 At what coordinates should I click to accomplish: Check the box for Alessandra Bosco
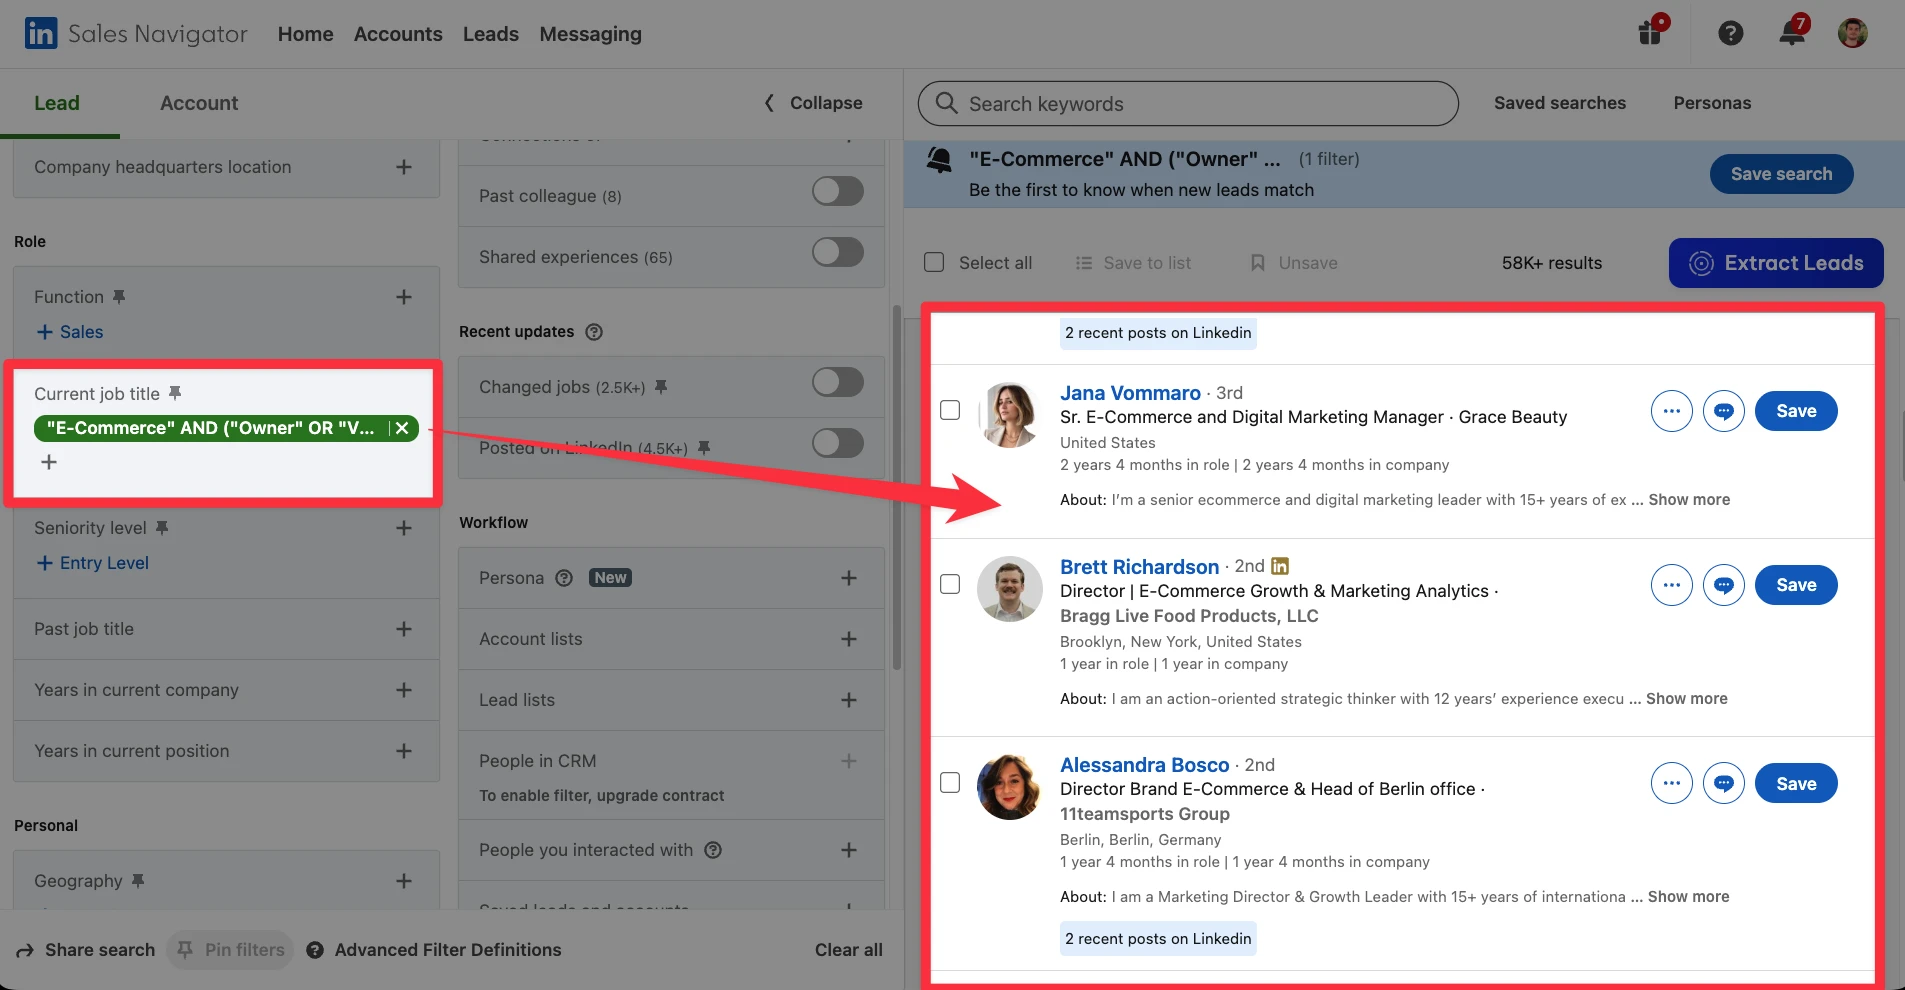click(x=950, y=782)
